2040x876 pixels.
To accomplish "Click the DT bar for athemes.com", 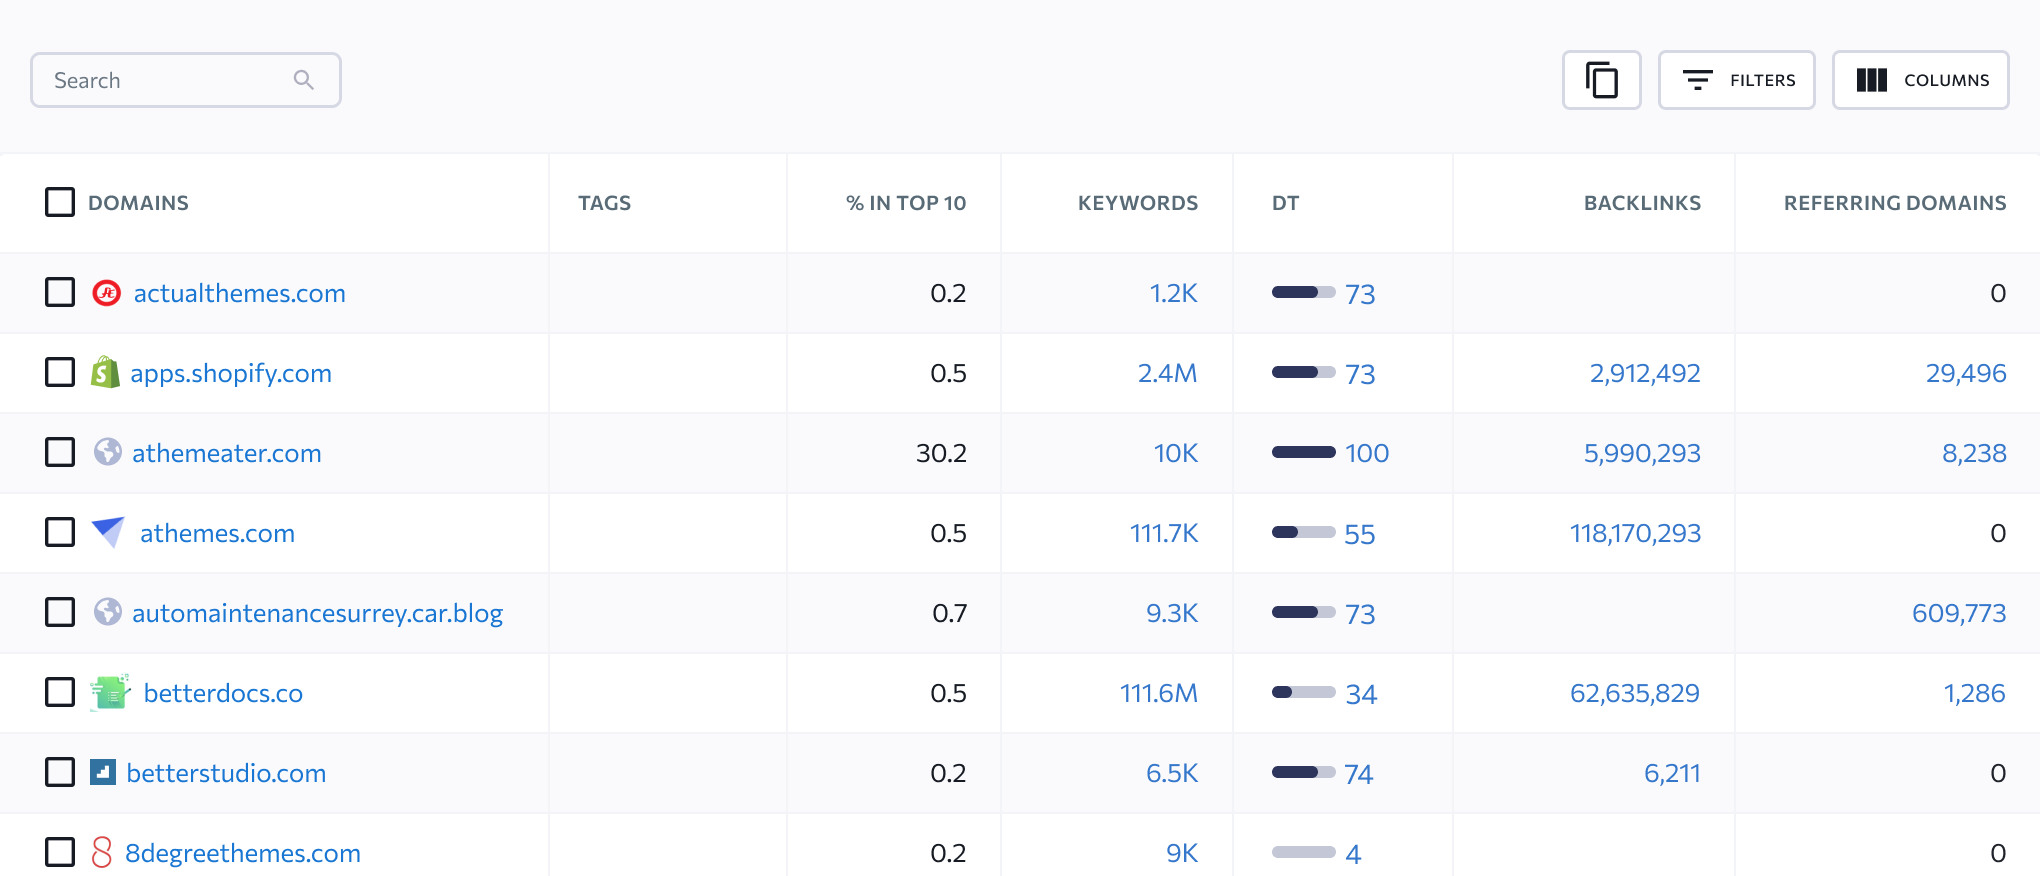I will 1304,532.
